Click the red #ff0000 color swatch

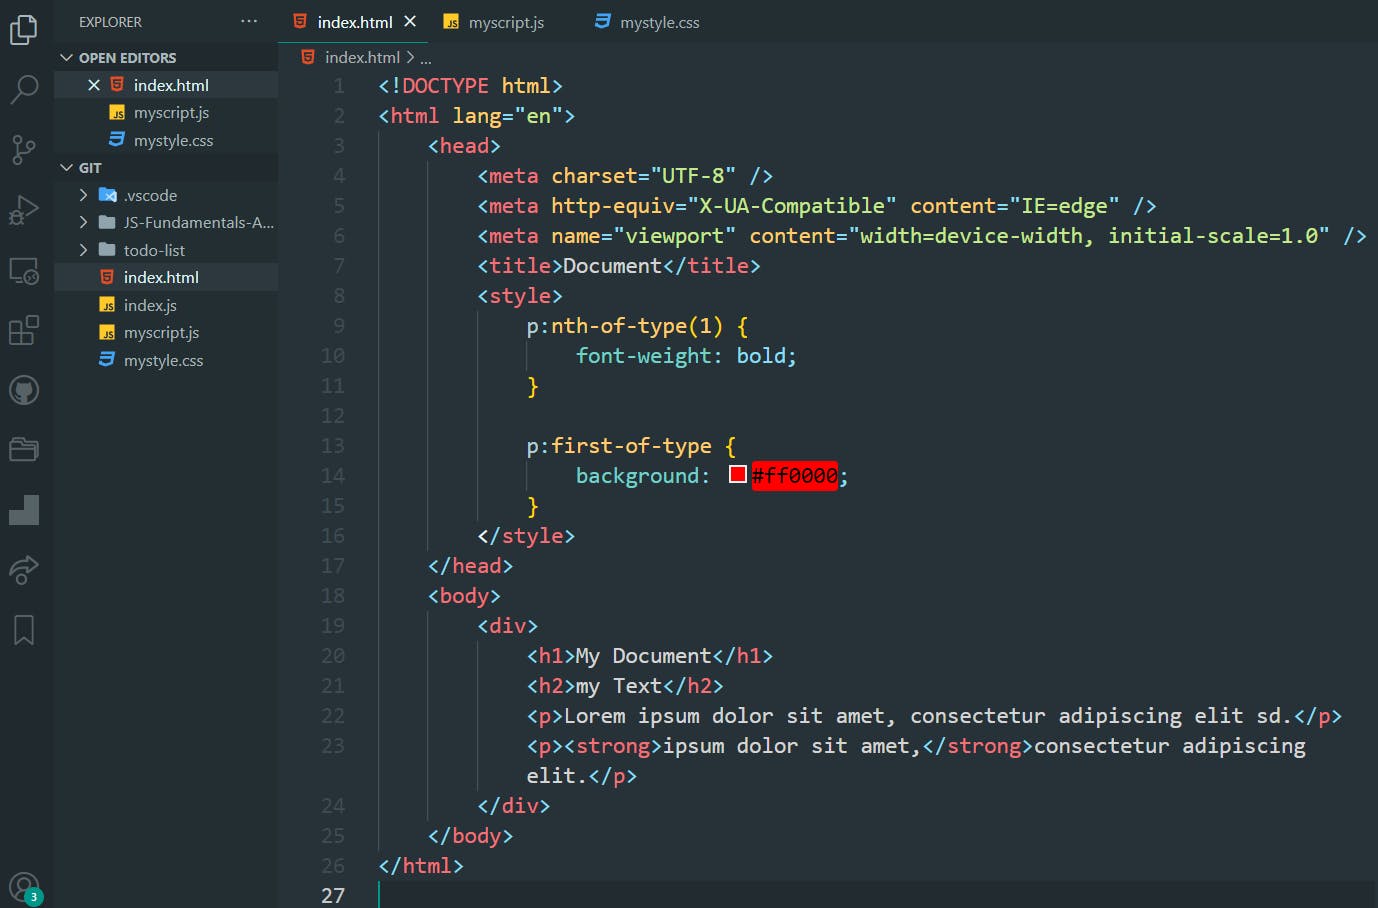(x=738, y=474)
